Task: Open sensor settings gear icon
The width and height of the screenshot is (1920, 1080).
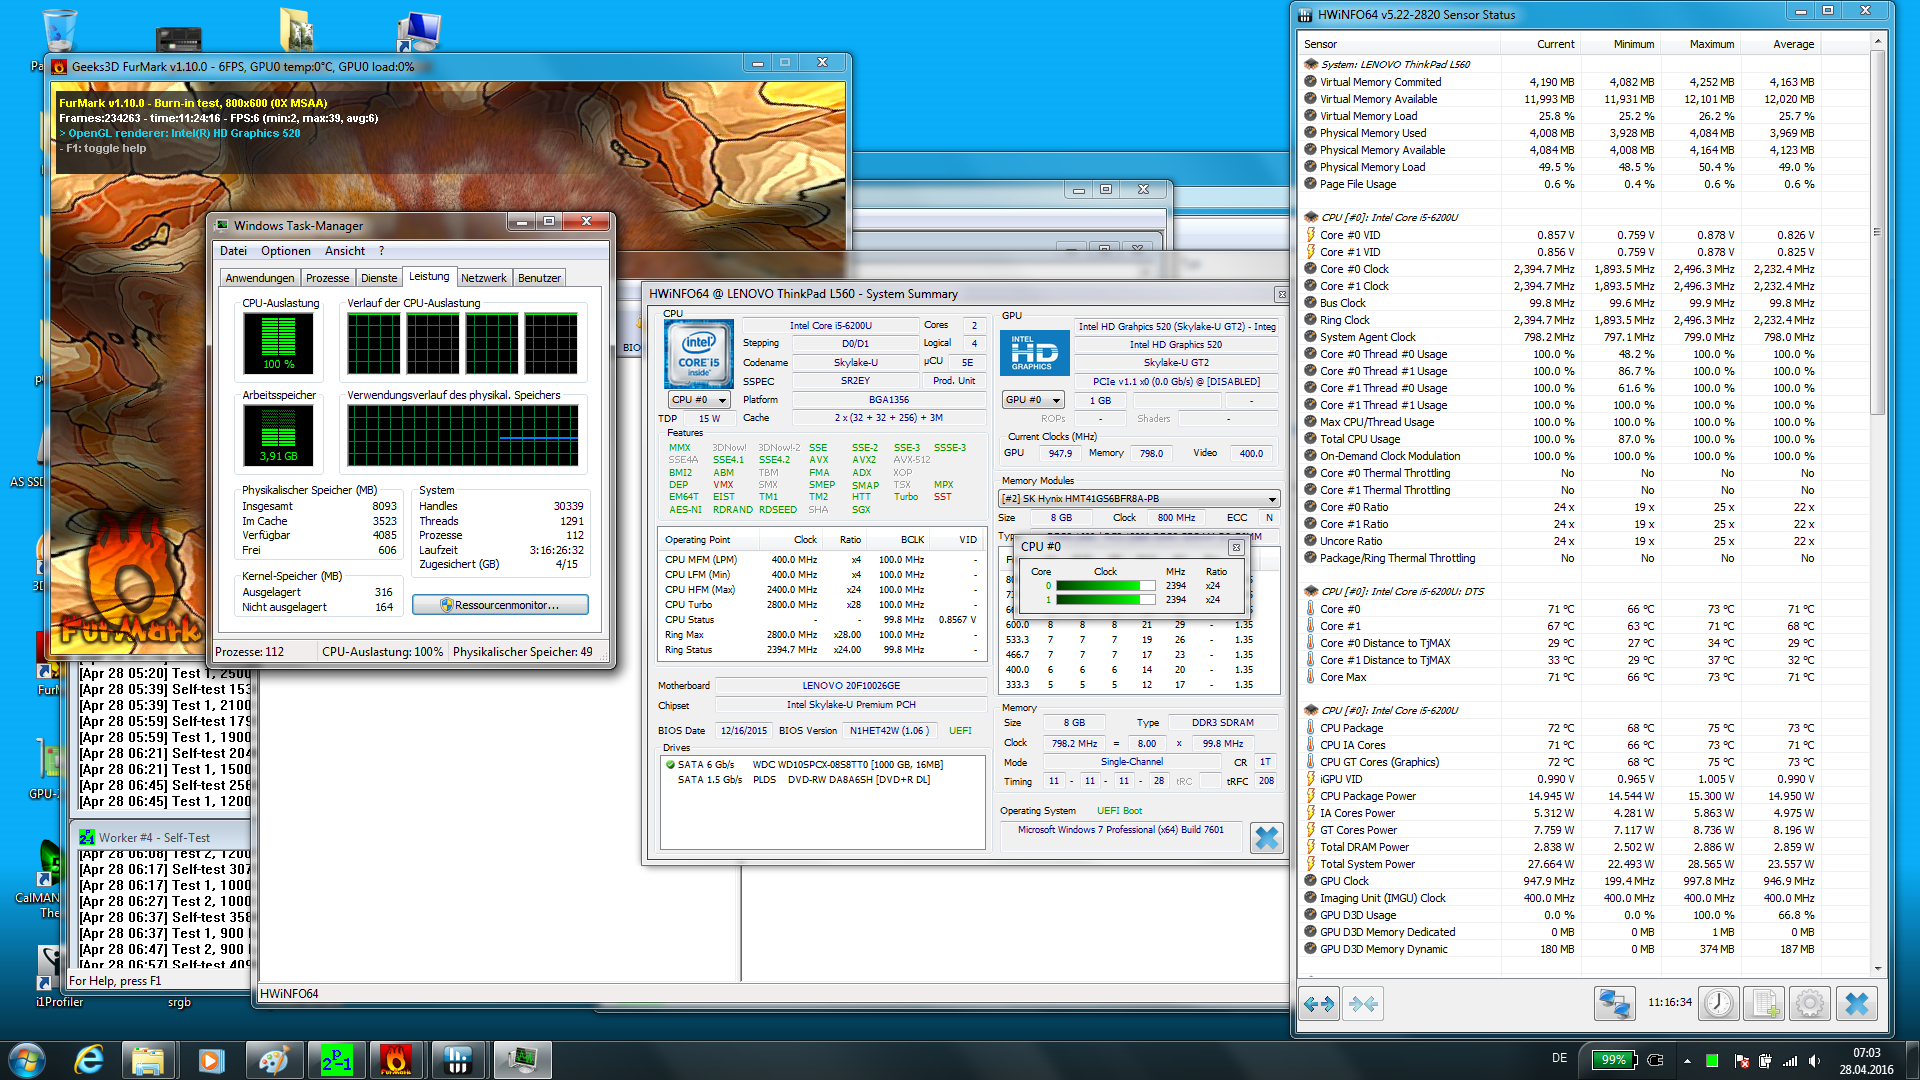Action: pos(1809,1003)
